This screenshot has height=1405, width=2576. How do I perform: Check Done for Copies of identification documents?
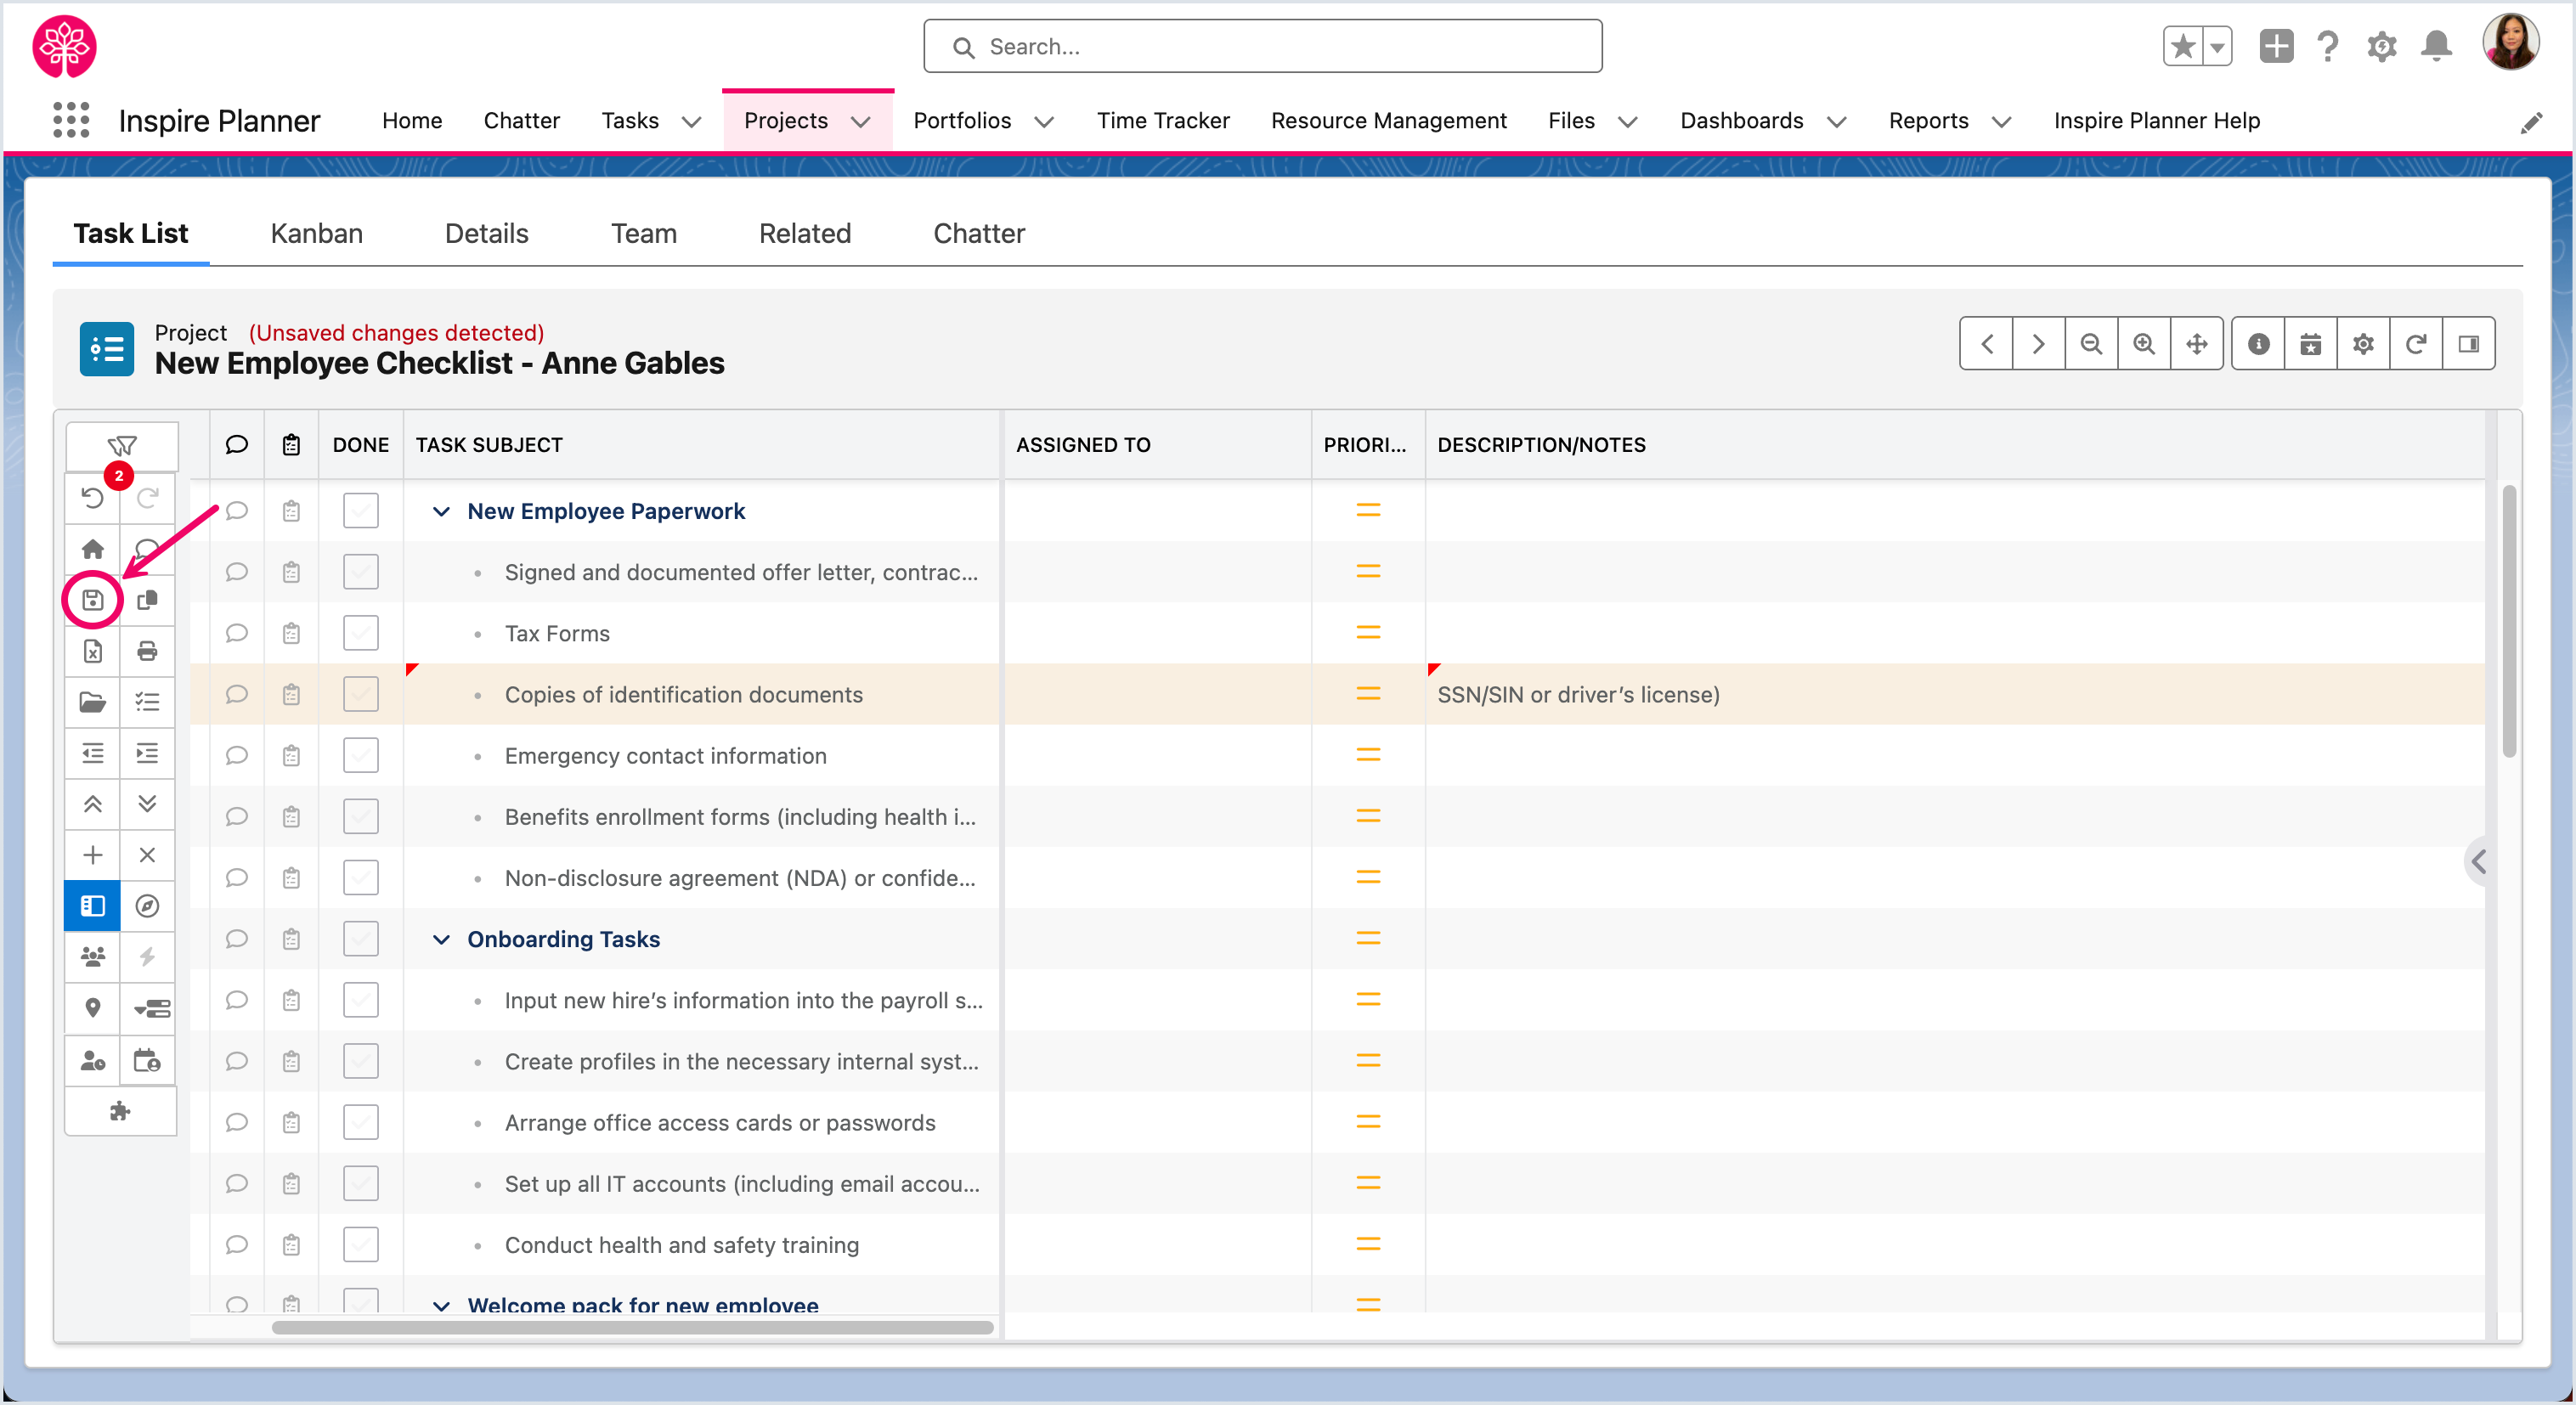tap(360, 694)
